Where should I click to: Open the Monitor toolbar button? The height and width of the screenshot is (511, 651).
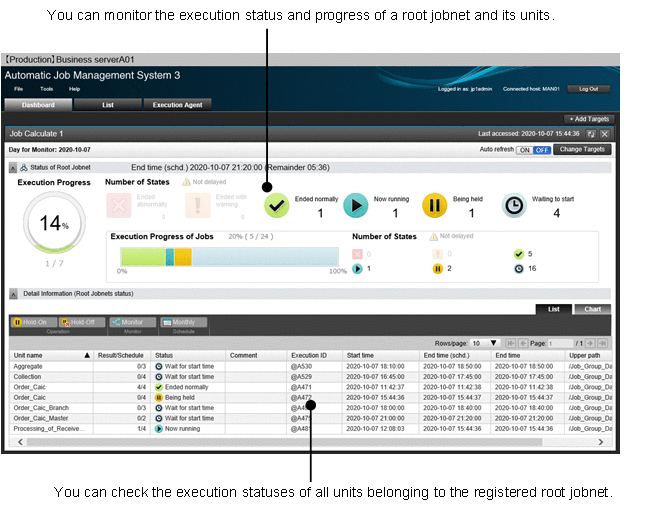click(128, 323)
